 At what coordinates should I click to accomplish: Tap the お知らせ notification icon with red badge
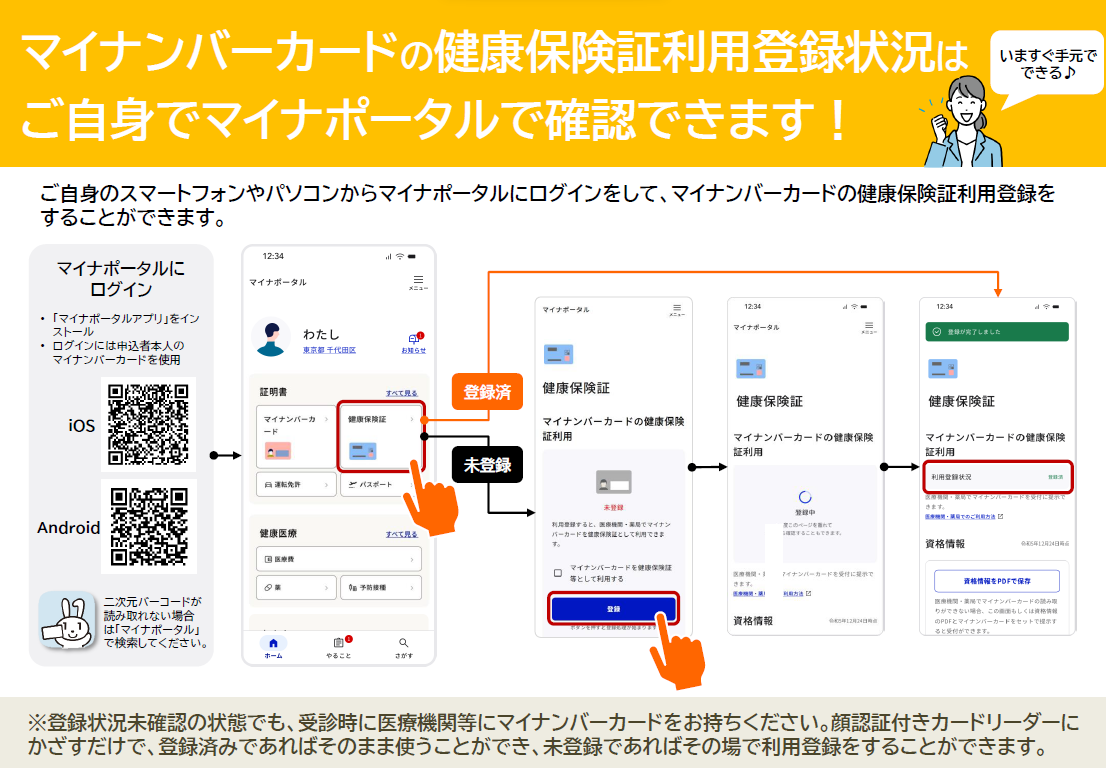(413, 338)
